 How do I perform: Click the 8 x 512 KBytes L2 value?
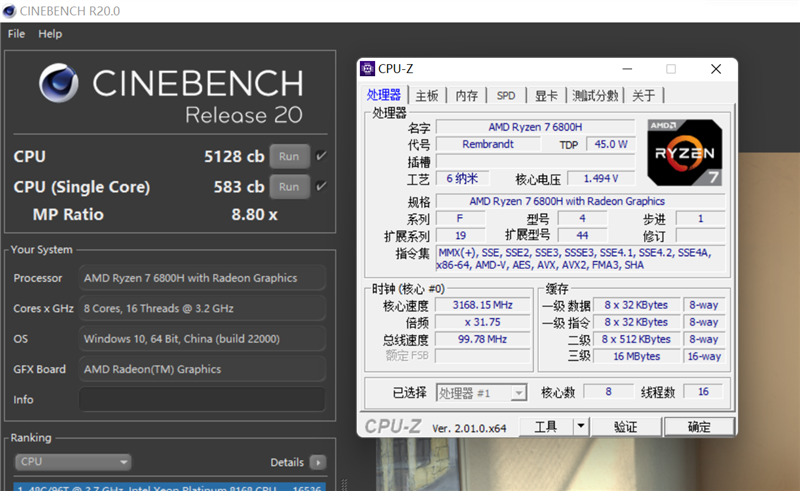pyautogui.click(x=636, y=339)
